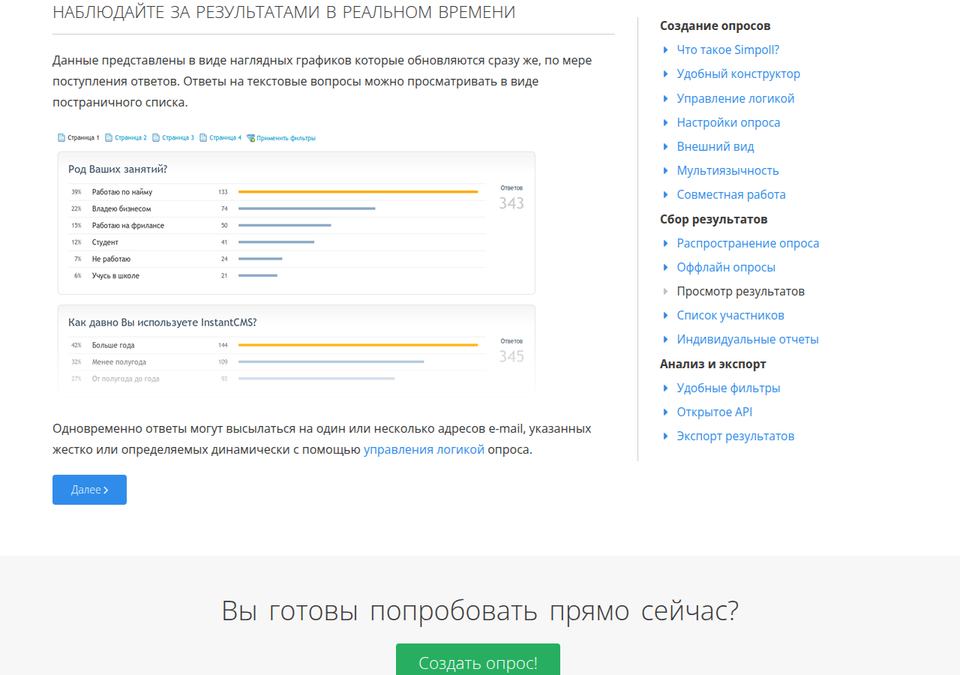Click 'Применить фильтры' in results preview
Image resolution: width=960 pixels, height=675 pixels.
click(286, 138)
